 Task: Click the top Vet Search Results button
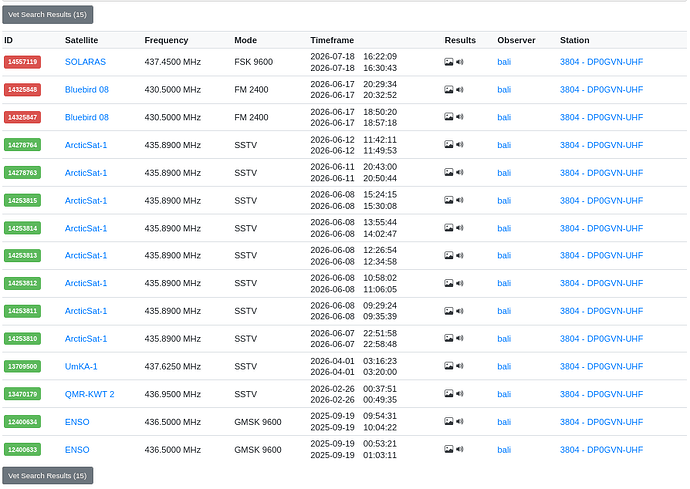(x=48, y=15)
